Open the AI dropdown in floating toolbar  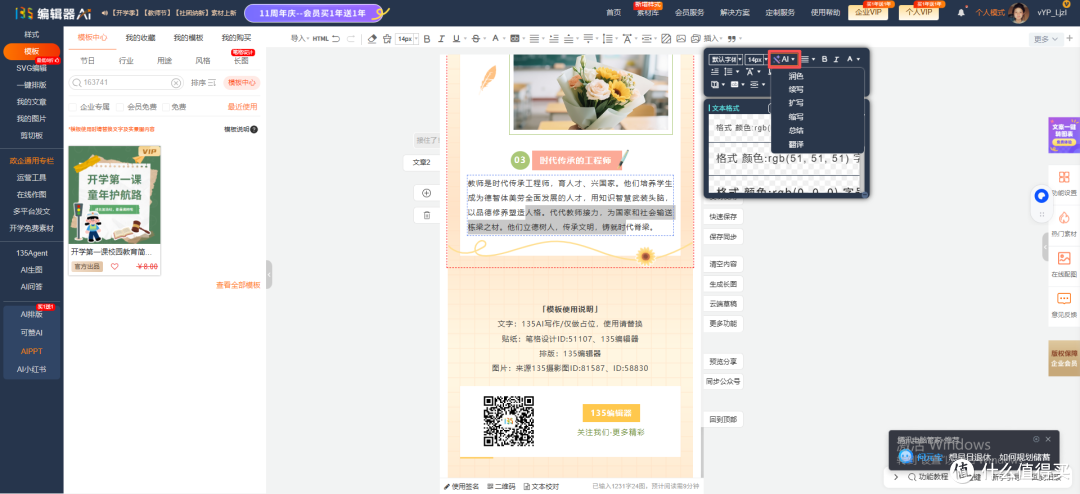(784, 59)
